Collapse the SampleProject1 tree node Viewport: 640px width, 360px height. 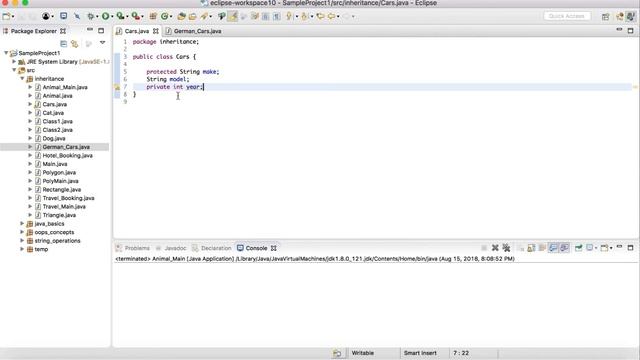pos(6,53)
